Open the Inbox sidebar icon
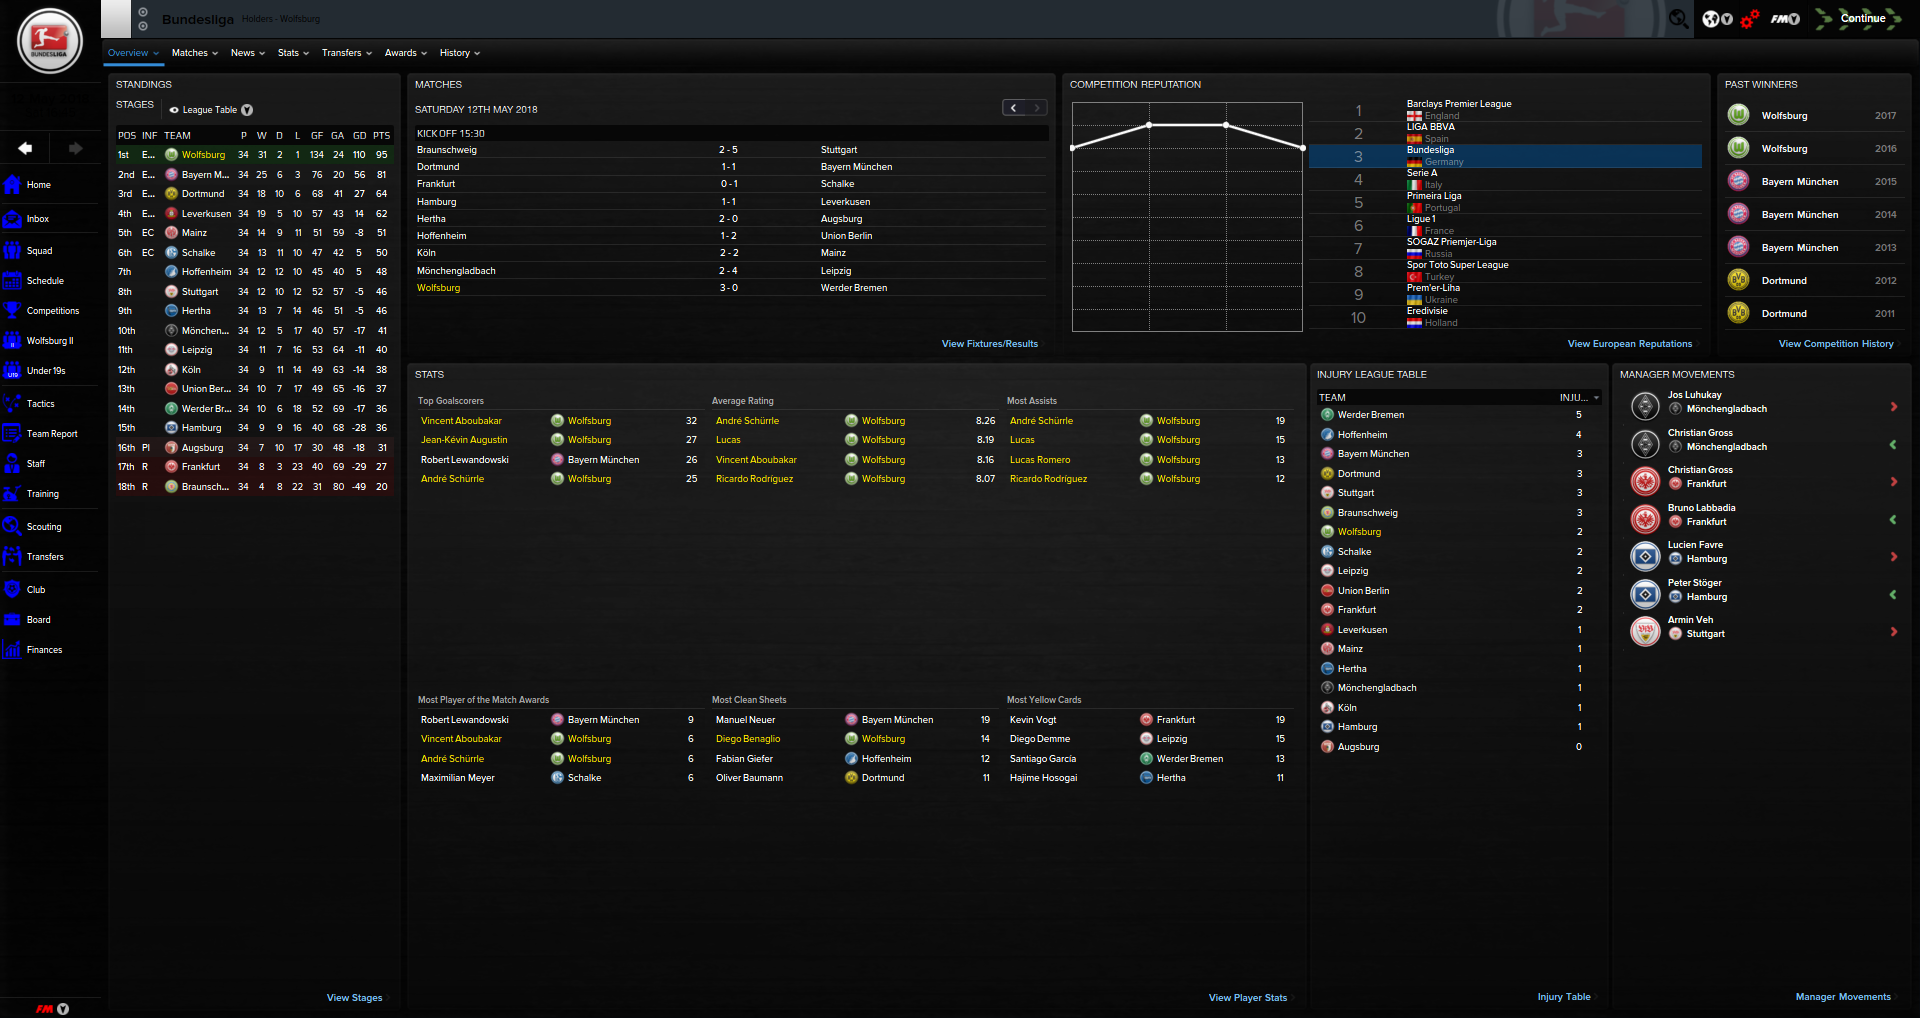The height and width of the screenshot is (1018, 1920). click(12, 218)
